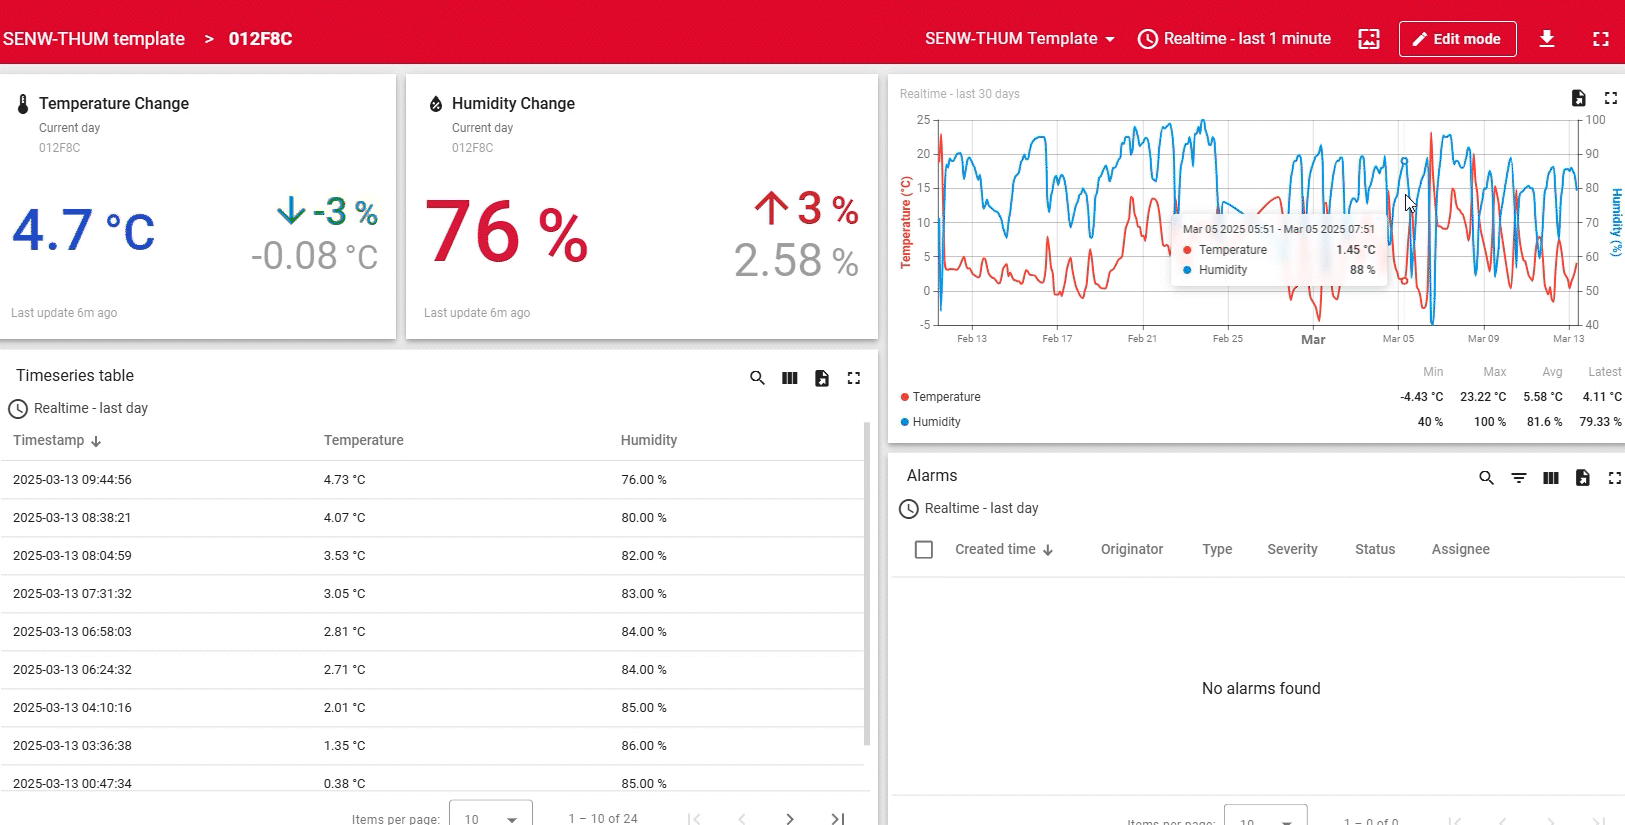Open columns to display in Timeseries table
Image resolution: width=1625 pixels, height=825 pixels.
(789, 378)
